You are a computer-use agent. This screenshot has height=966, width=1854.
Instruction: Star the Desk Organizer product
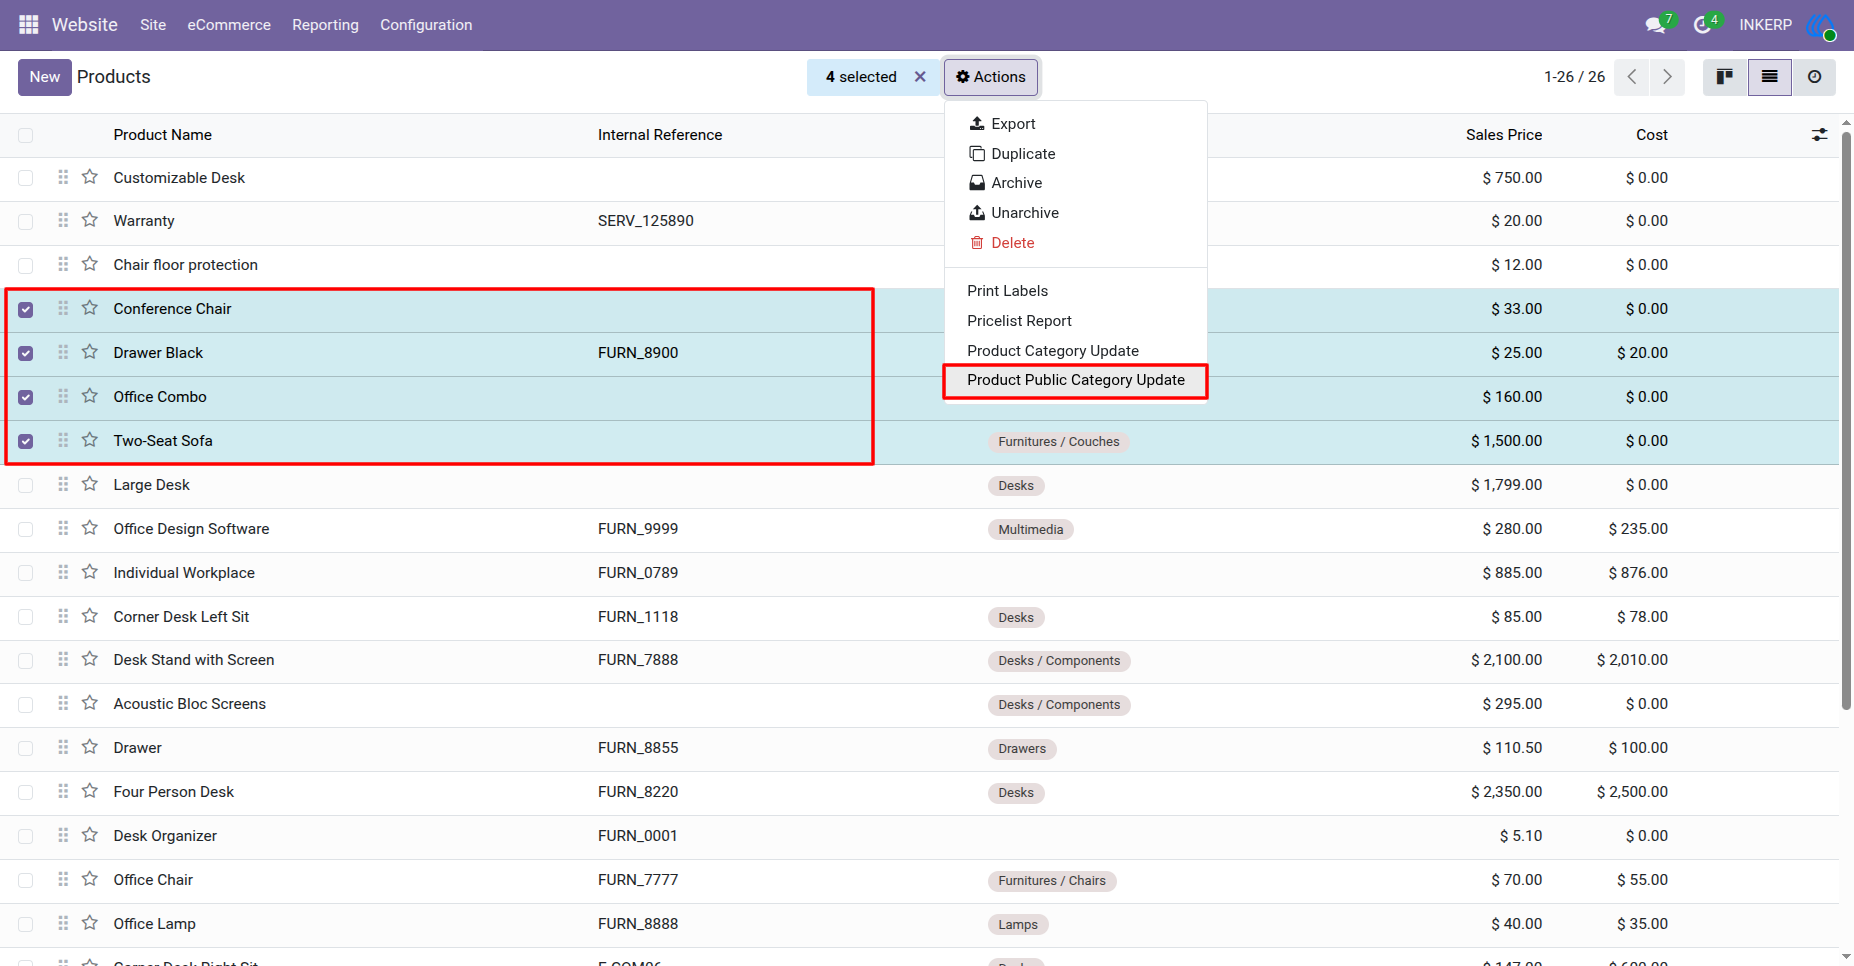(90, 835)
